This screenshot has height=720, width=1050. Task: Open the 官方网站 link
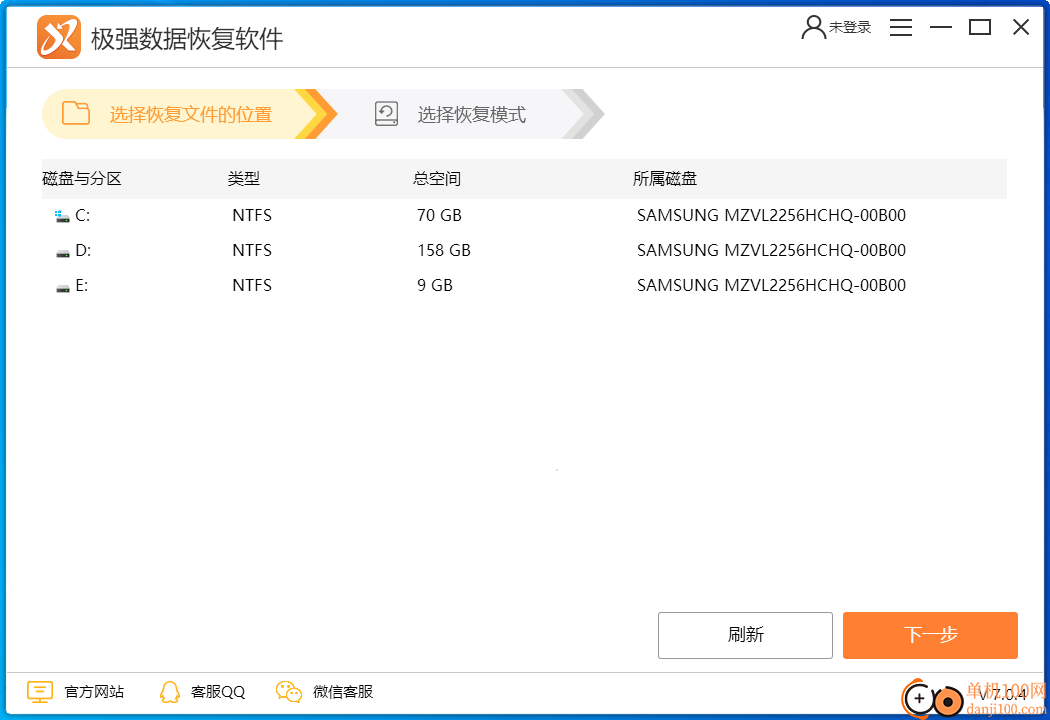point(94,692)
